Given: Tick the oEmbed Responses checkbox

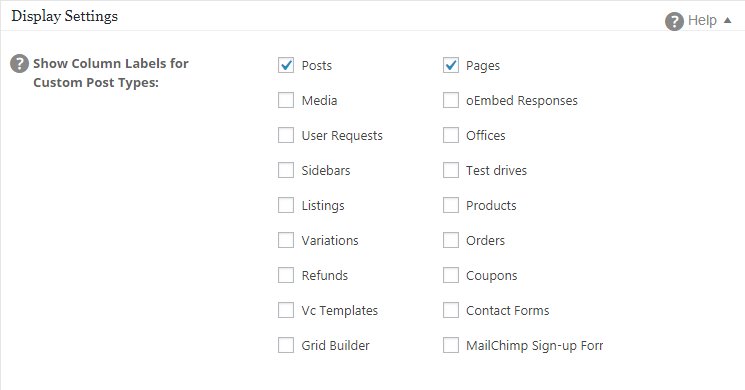Looking at the screenshot, I should (x=451, y=100).
